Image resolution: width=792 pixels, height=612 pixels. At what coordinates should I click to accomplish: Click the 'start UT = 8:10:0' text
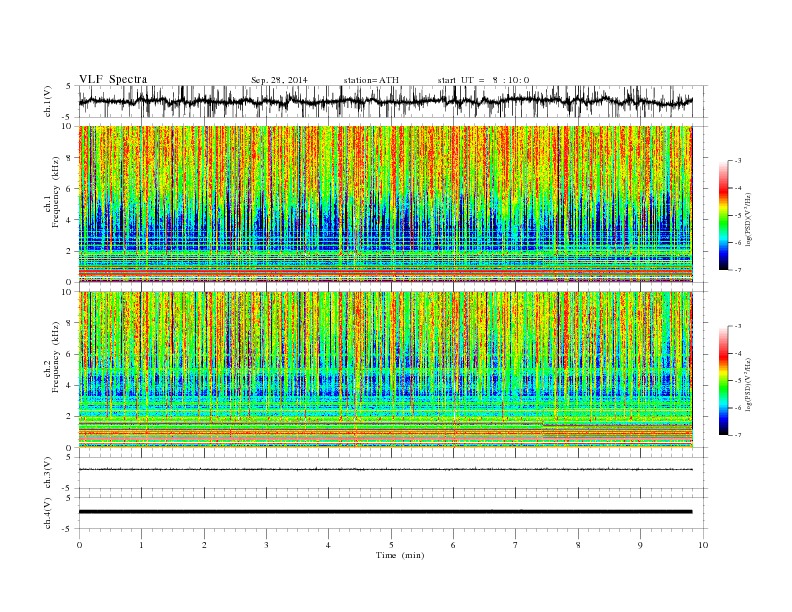point(483,80)
